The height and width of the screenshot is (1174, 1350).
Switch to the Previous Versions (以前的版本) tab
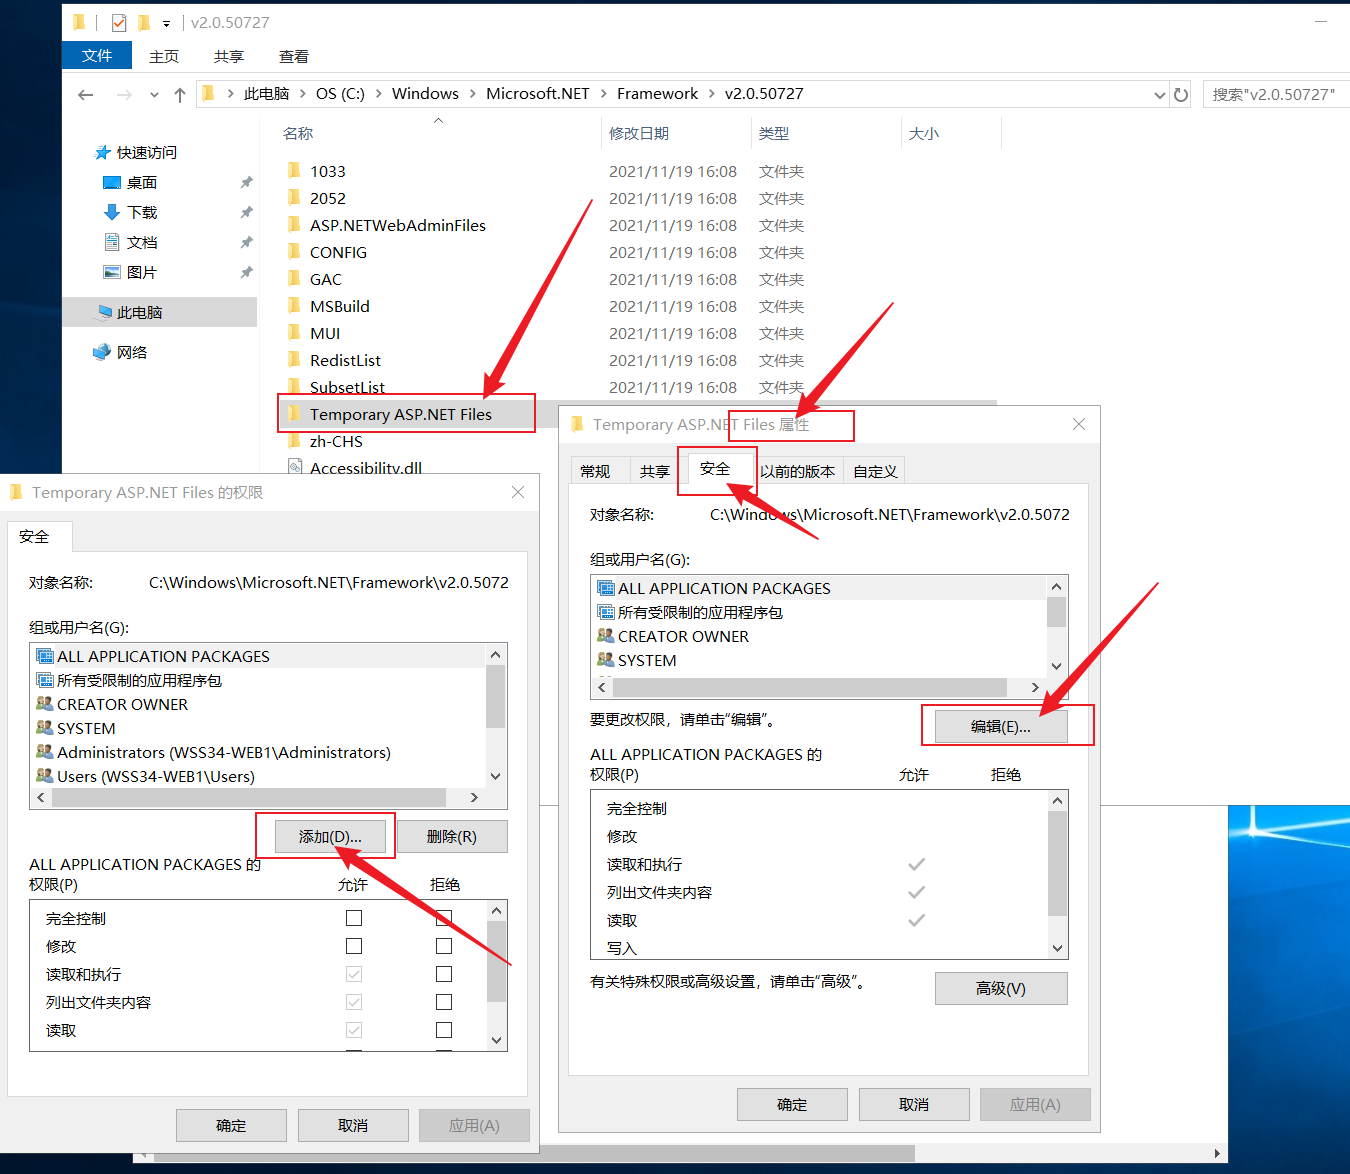tap(797, 471)
